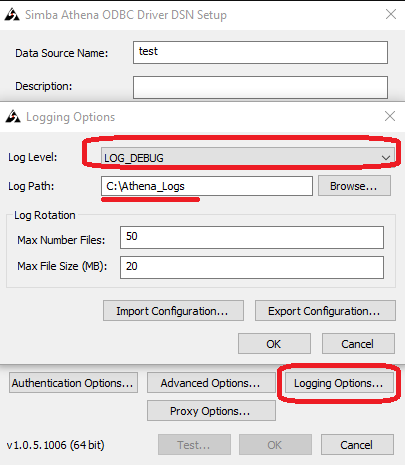Image resolution: width=405 pixels, height=465 pixels.
Task: Open Advanced Options
Action: tap(211, 383)
